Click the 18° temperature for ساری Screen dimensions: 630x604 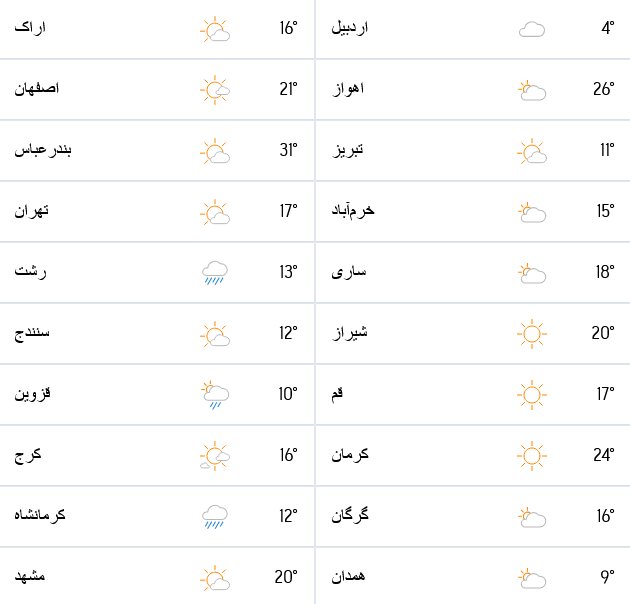click(603, 272)
